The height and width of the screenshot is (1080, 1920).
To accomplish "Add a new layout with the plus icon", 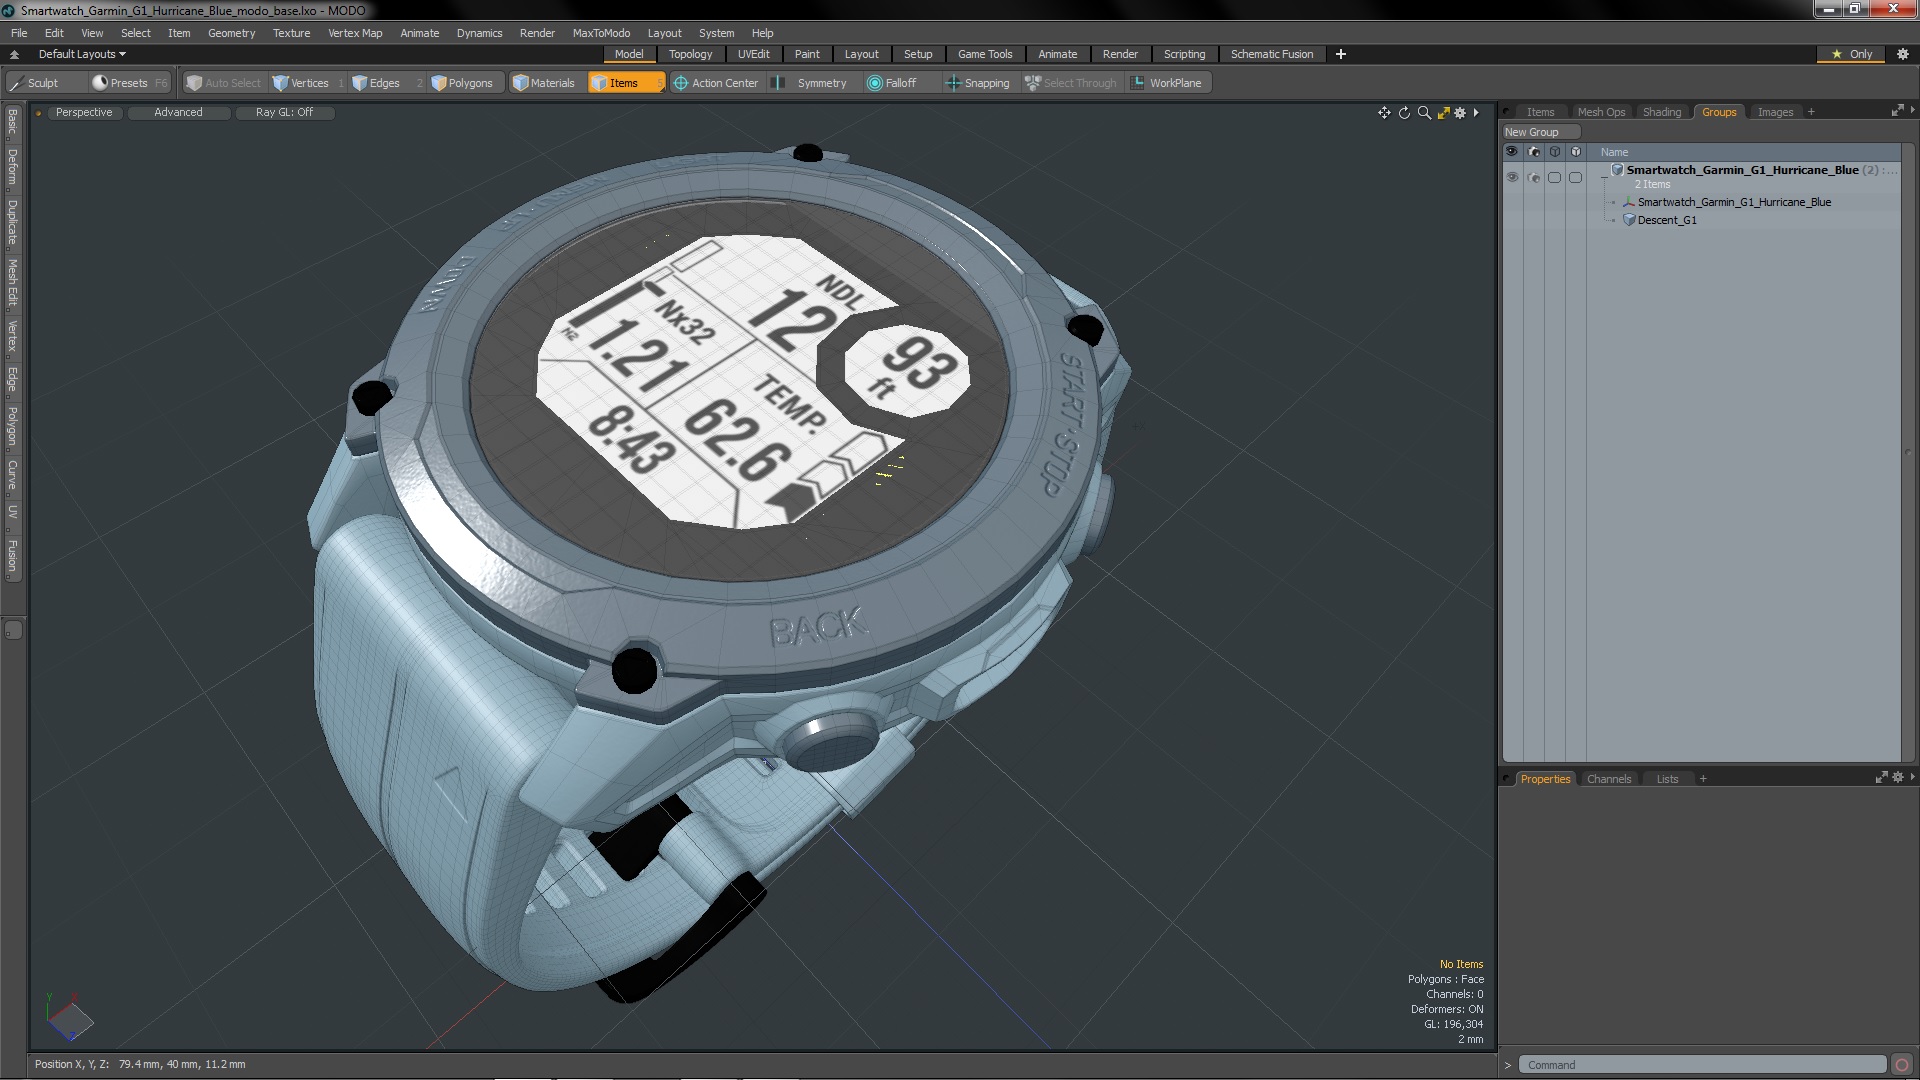I will [x=1341, y=54].
